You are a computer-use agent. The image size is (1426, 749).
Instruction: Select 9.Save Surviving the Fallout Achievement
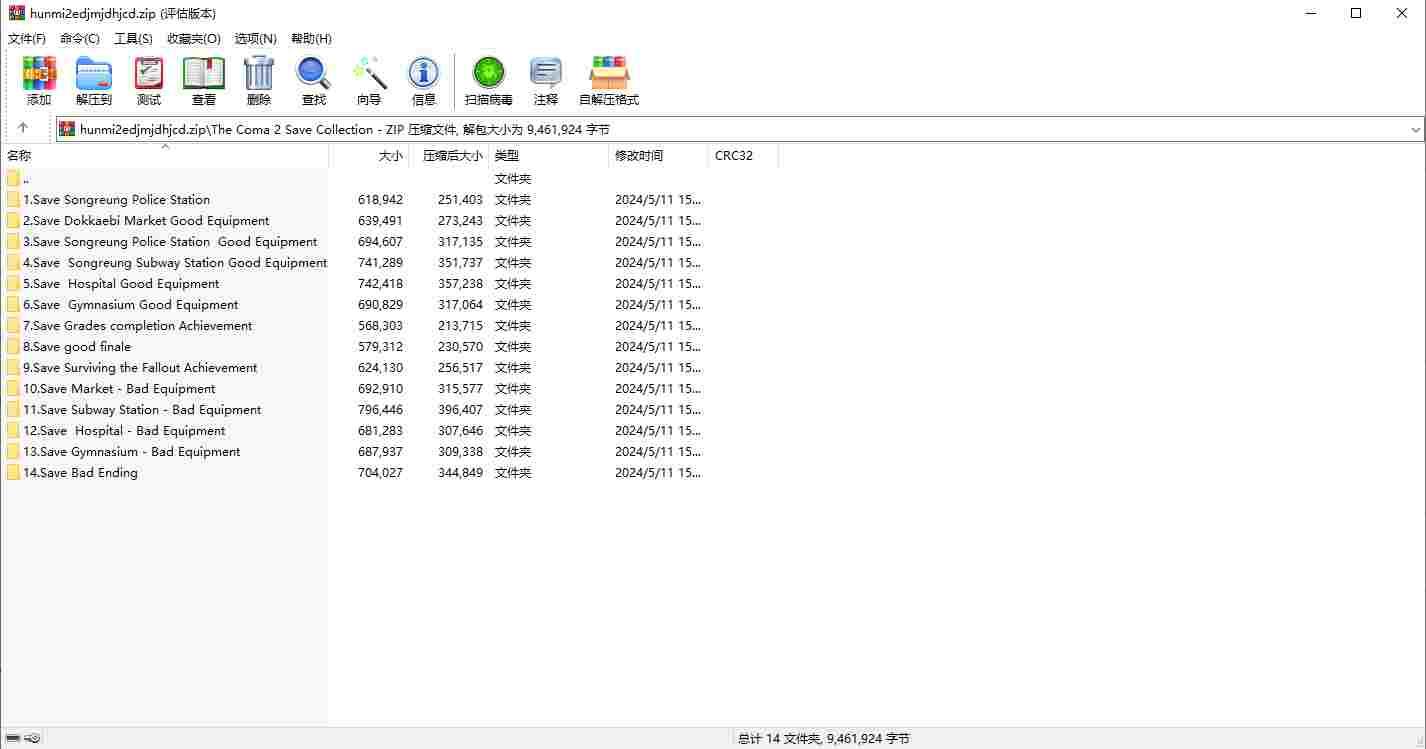tap(140, 368)
